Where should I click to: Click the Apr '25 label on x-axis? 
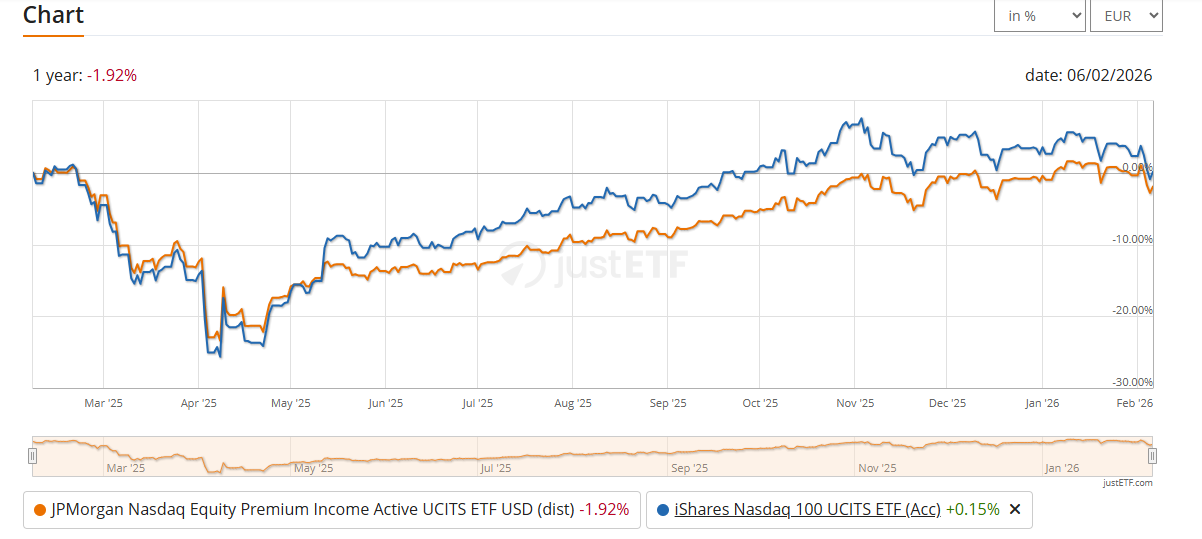click(x=199, y=403)
